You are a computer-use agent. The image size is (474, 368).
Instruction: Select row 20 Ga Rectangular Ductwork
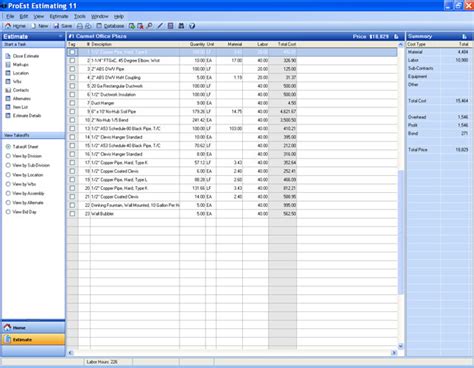pos(232,86)
